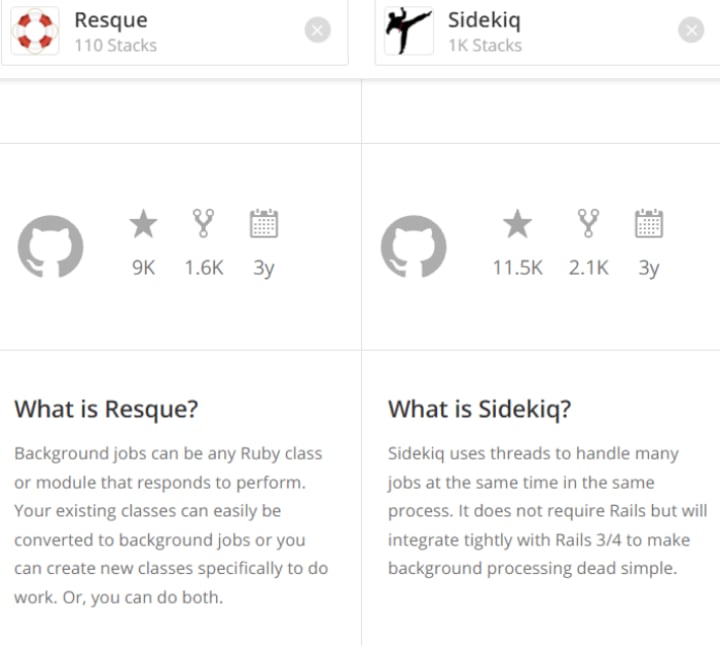Click Resque's calendar last-updated icon
This screenshot has width=720, height=646.
tap(264, 224)
